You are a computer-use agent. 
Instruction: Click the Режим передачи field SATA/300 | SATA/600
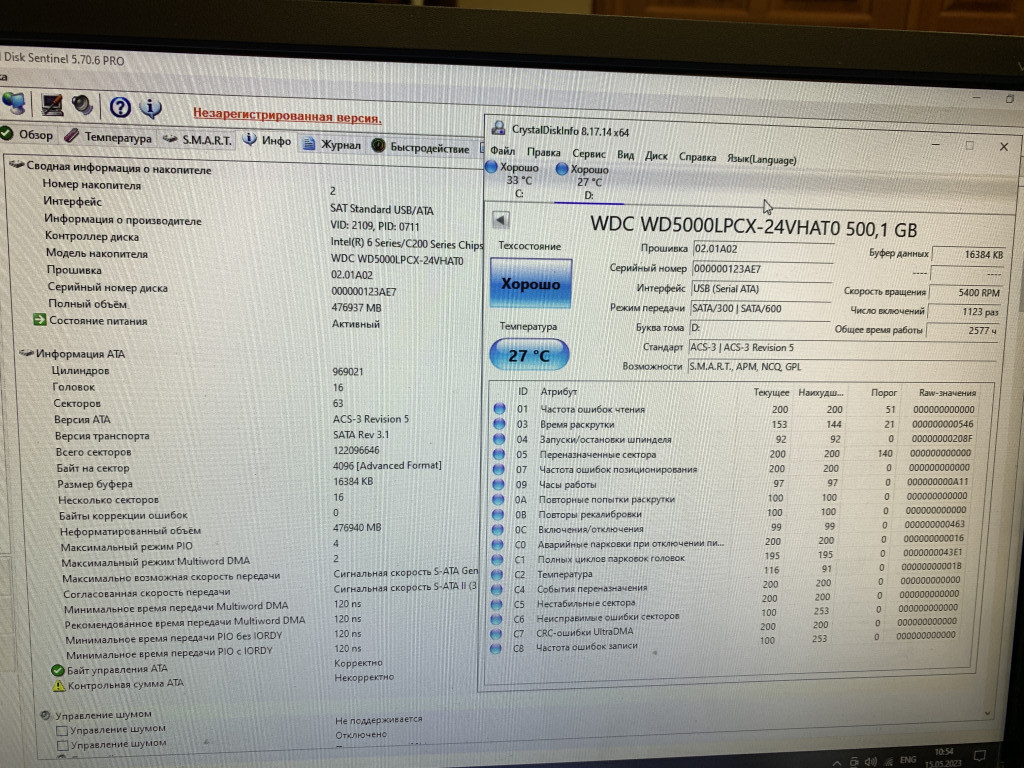tap(760, 308)
